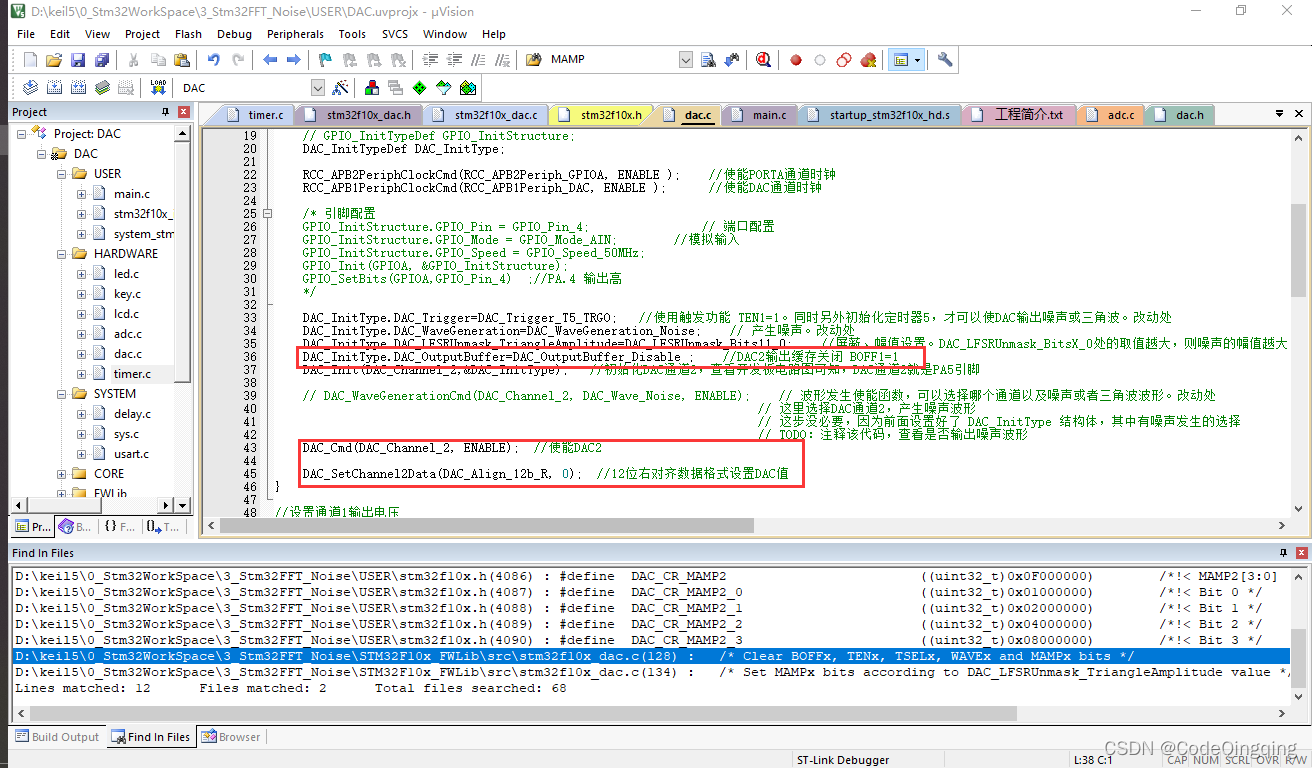The width and height of the screenshot is (1312, 768).
Task: Open the Flash menu
Action: pos(188,33)
